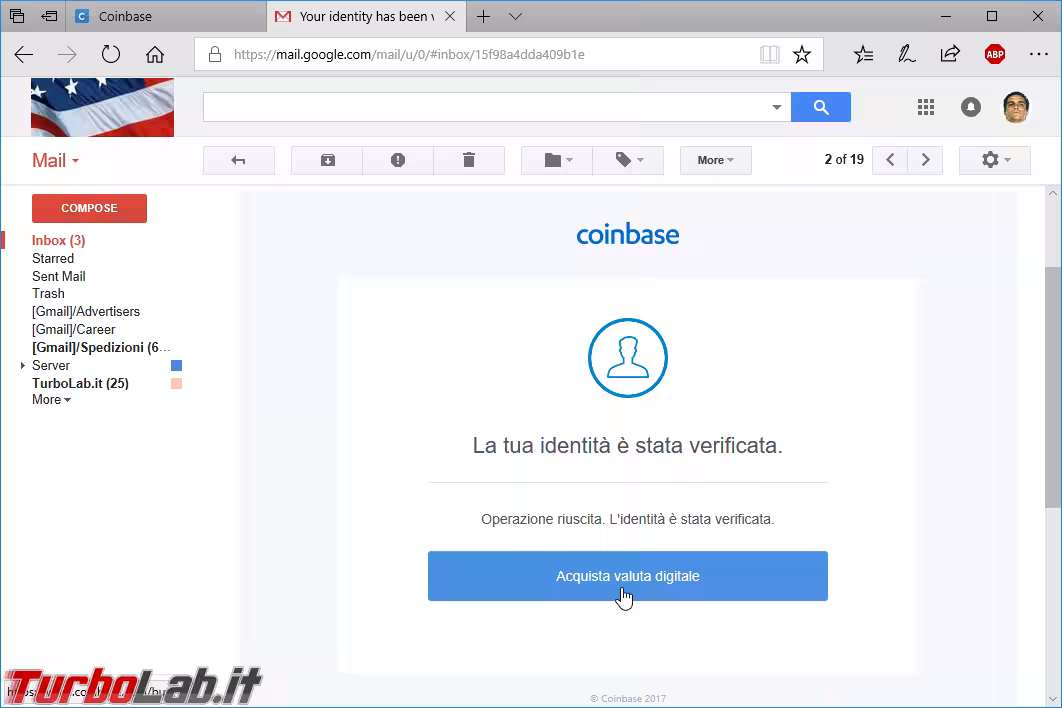Delete the email with trash icon
This screenshot has width=1062, height=708.
(x=469, y=161)
